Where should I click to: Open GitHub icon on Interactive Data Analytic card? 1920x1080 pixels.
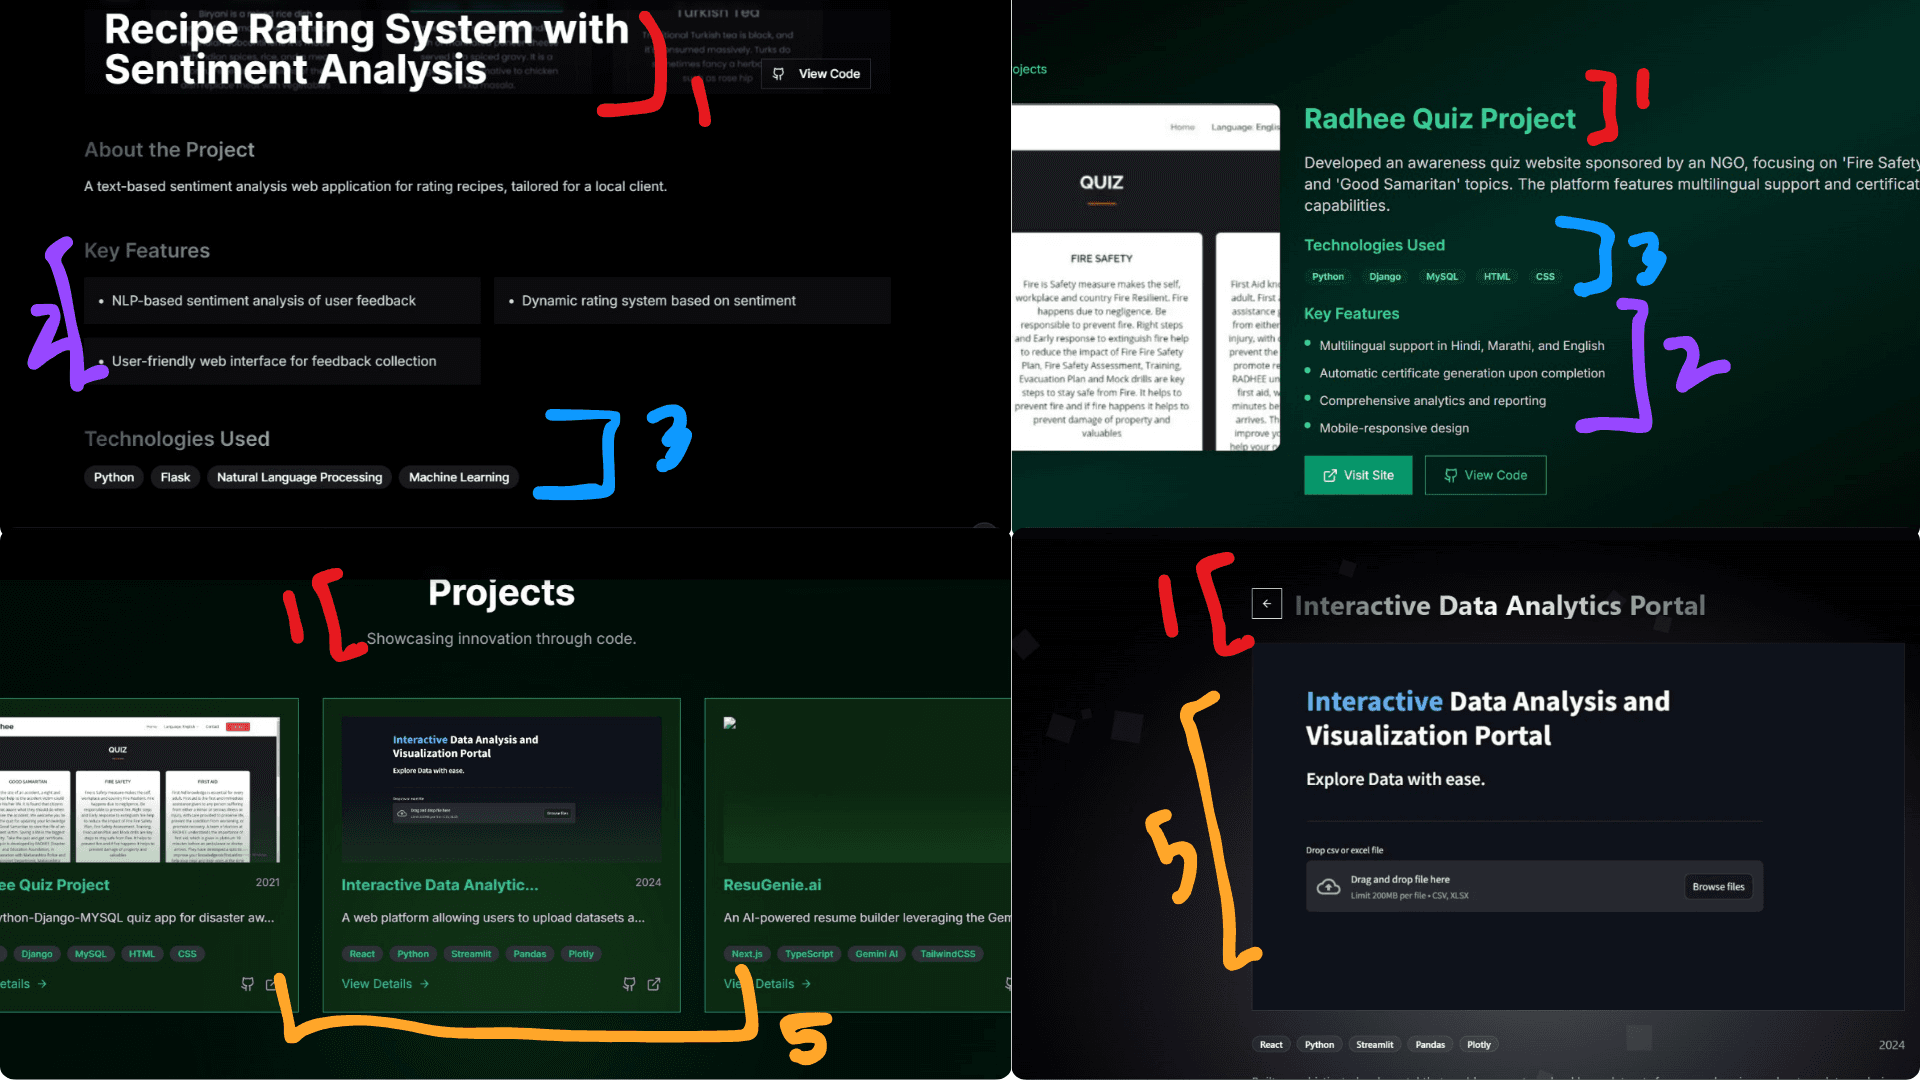tap(629, 984)
